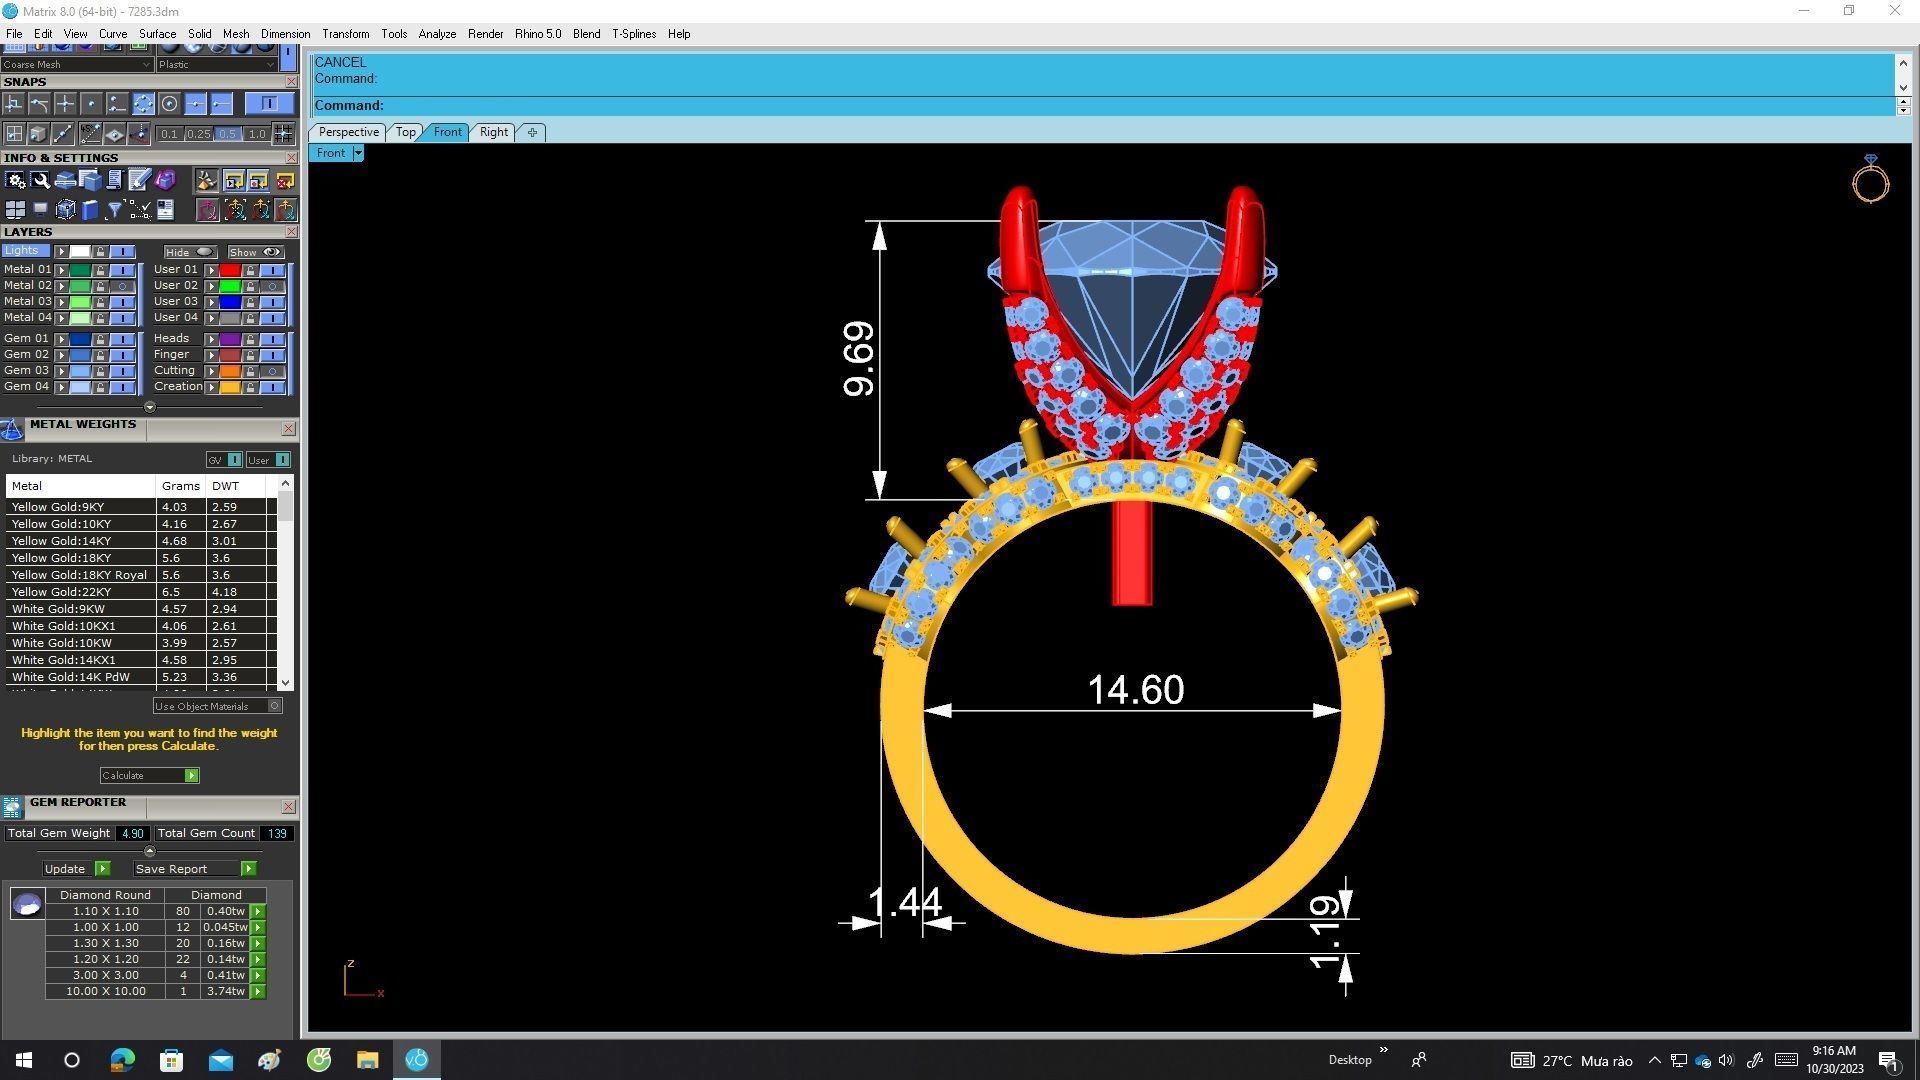Click the purple gem box icon
The height and width of the screenshot is (1080, 1920).
165,180
